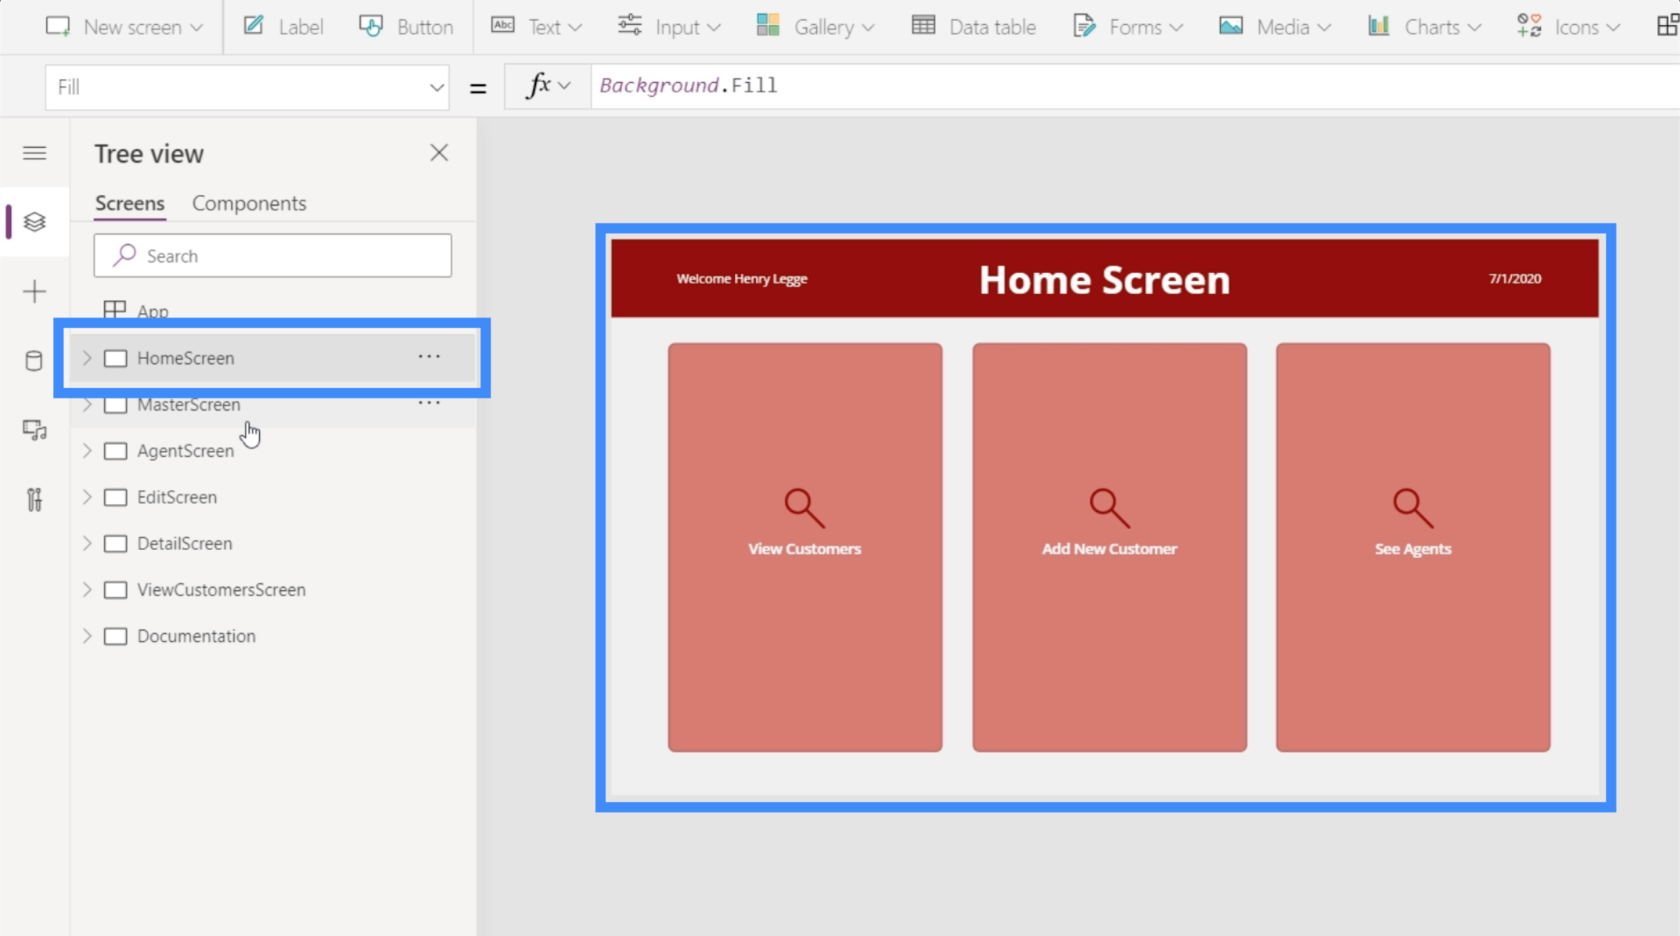Image resolution: width=1680 pixels, height=936 pixels.
Task: Switch to the Components tab
Action: 249,203
